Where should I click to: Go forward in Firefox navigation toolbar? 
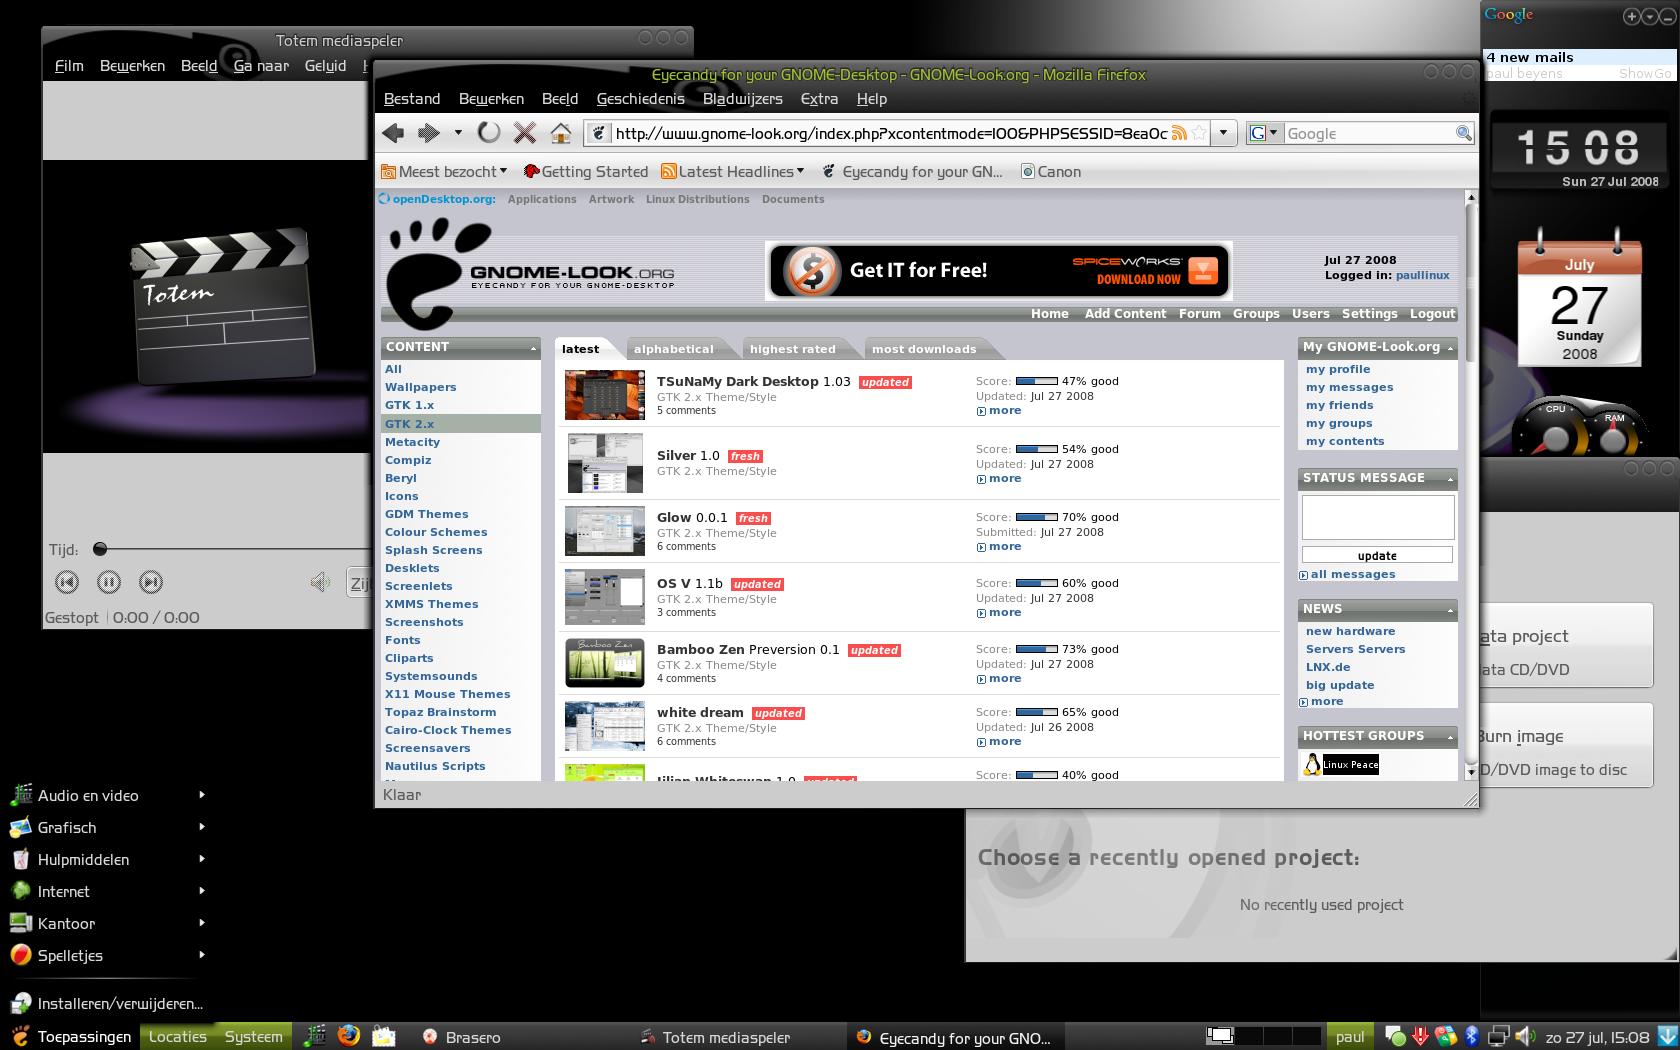pyautogui.click(x=429, y=133)
